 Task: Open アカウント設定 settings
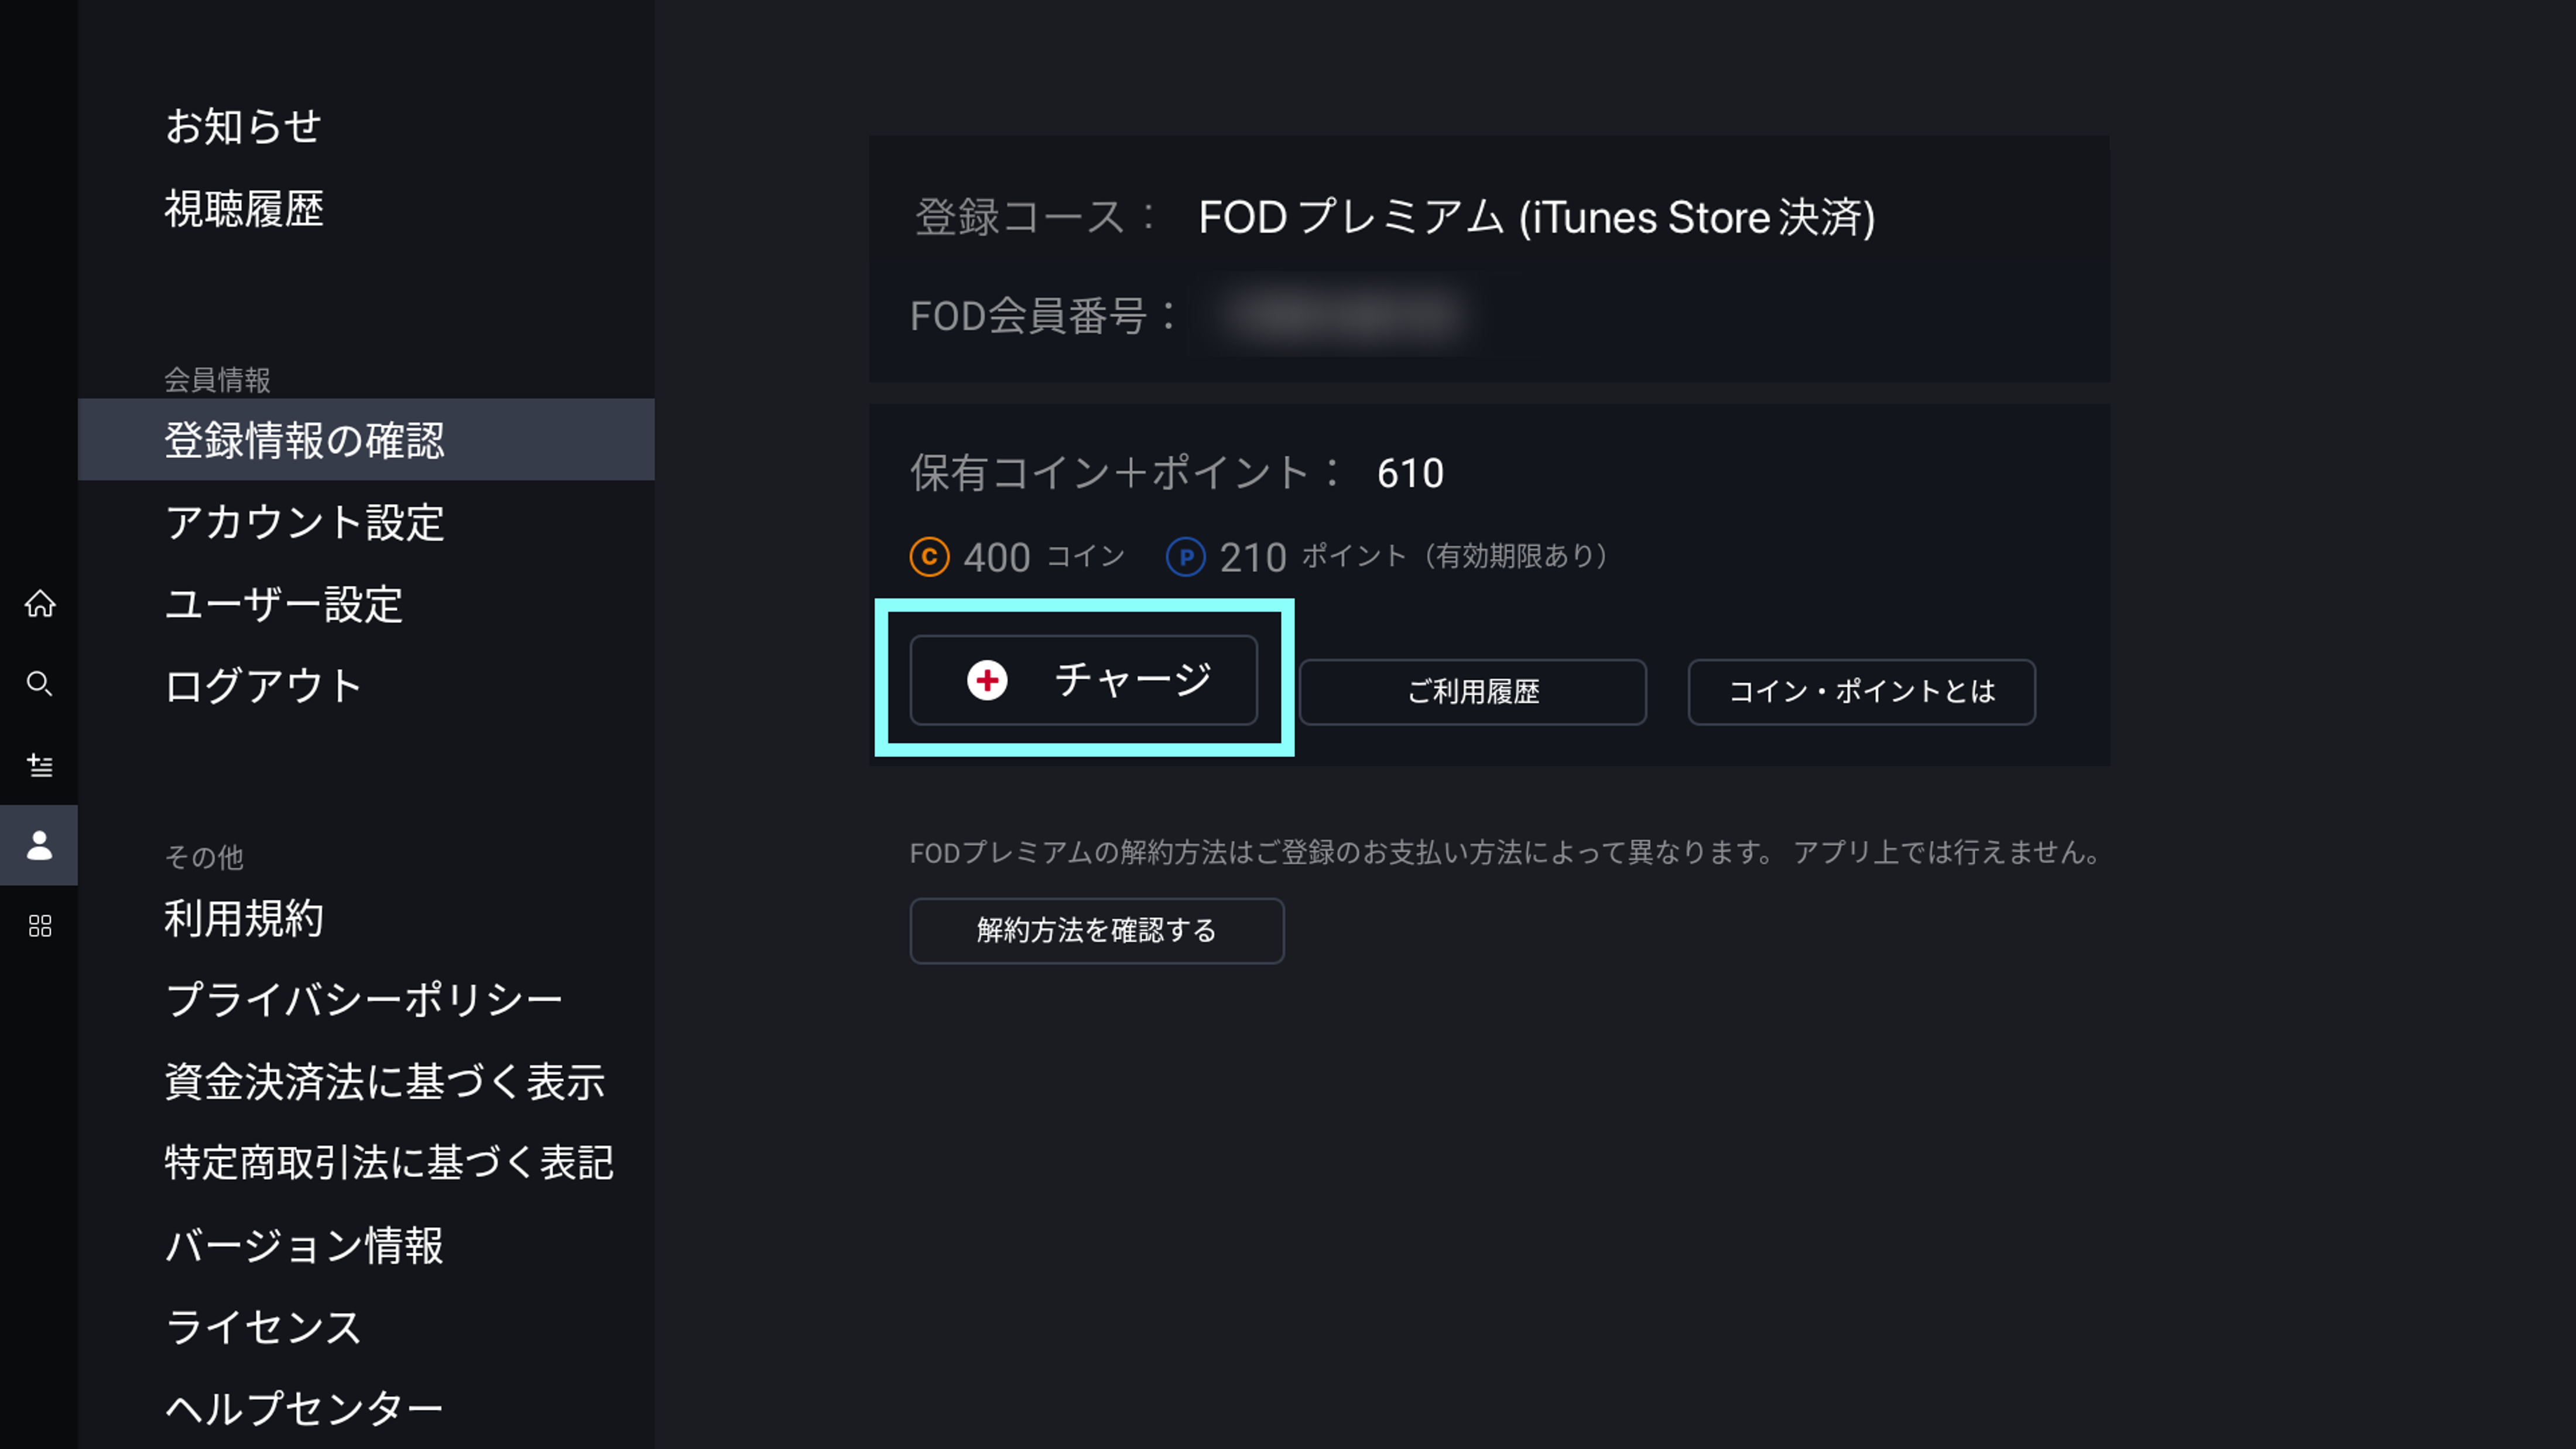[305, 522]
